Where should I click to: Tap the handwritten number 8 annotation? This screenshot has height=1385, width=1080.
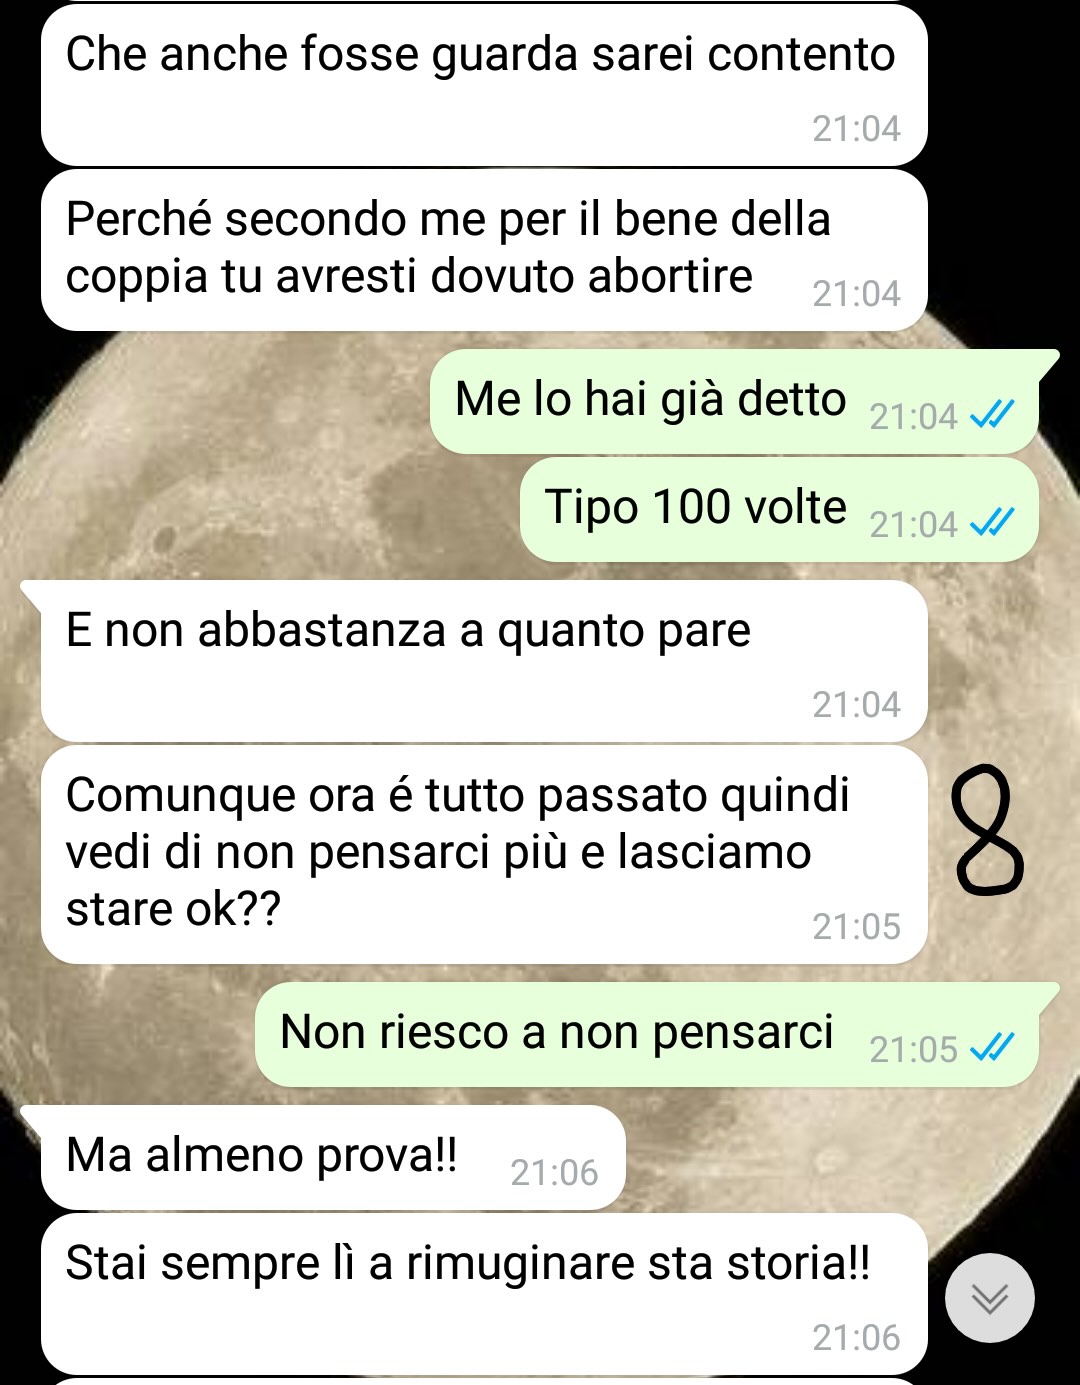[x=988, y=830]
